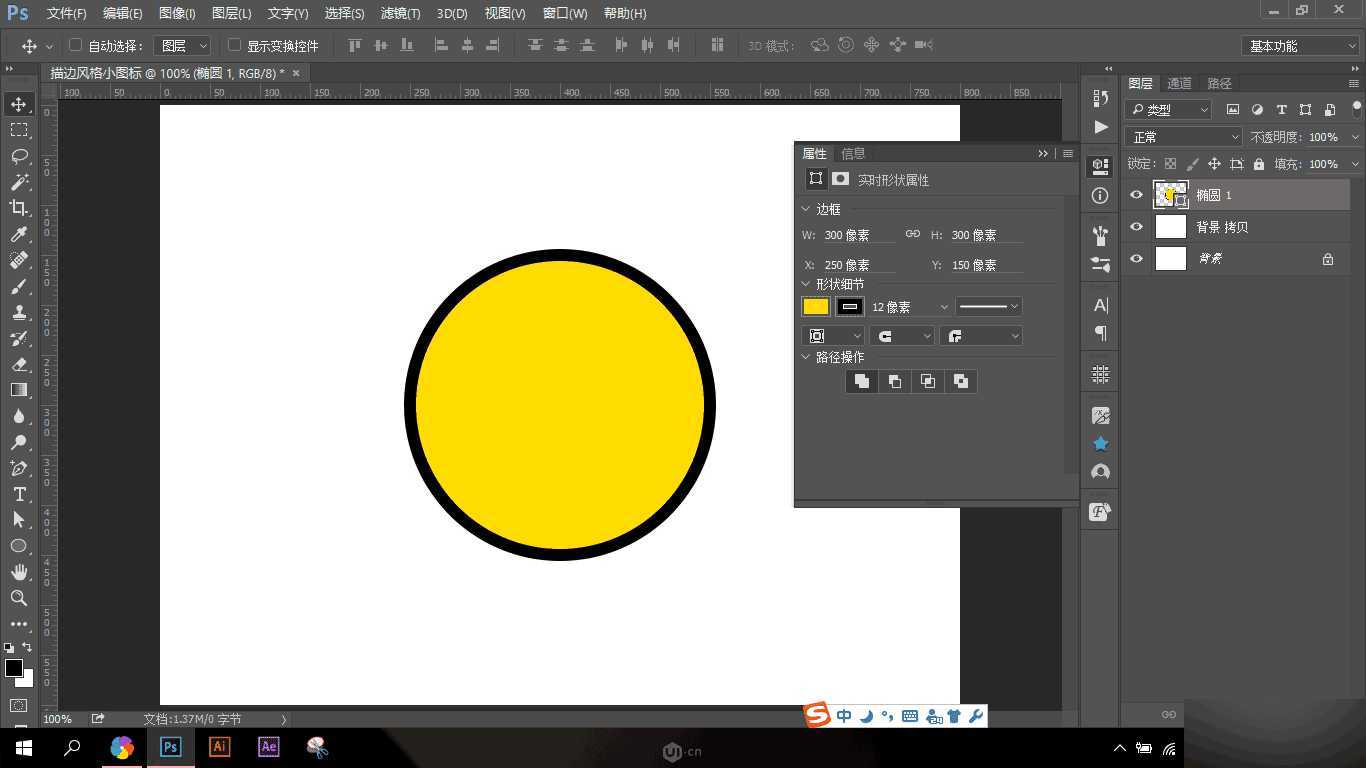The height and width of the screenshot is (768, 1366).
Task: Click the subtract path operation button
Action: tap(894, 381)
